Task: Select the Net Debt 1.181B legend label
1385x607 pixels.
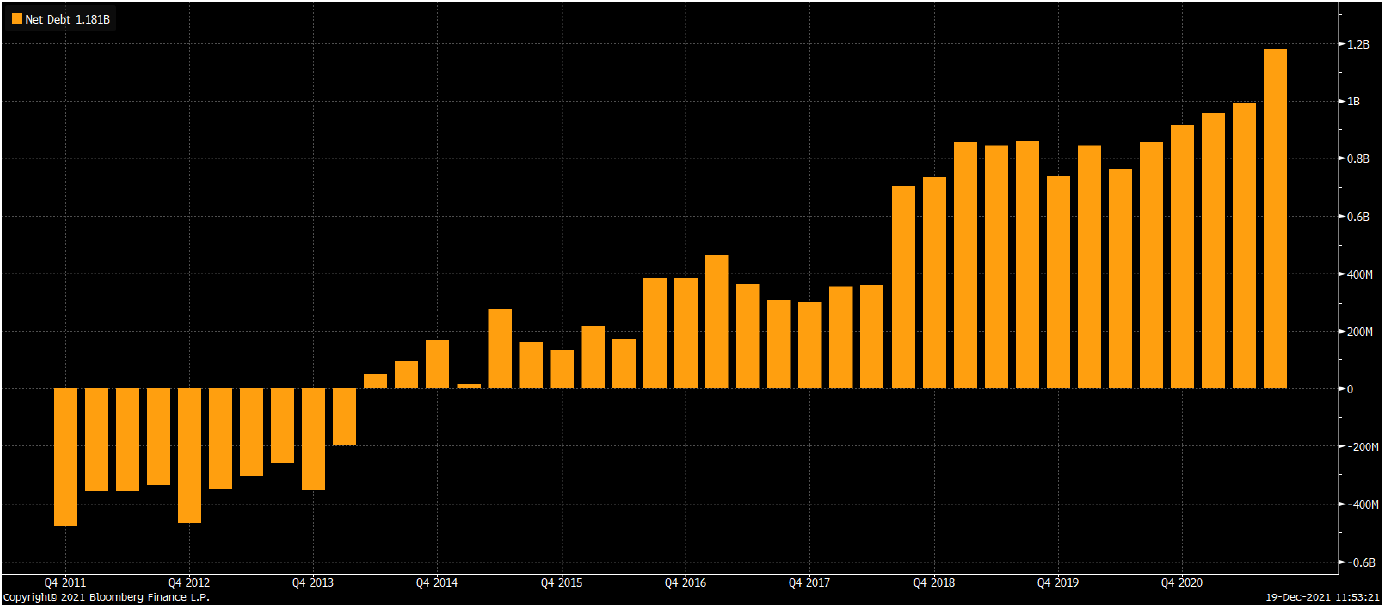Action: pyautogui.click(x=67, y=18)
